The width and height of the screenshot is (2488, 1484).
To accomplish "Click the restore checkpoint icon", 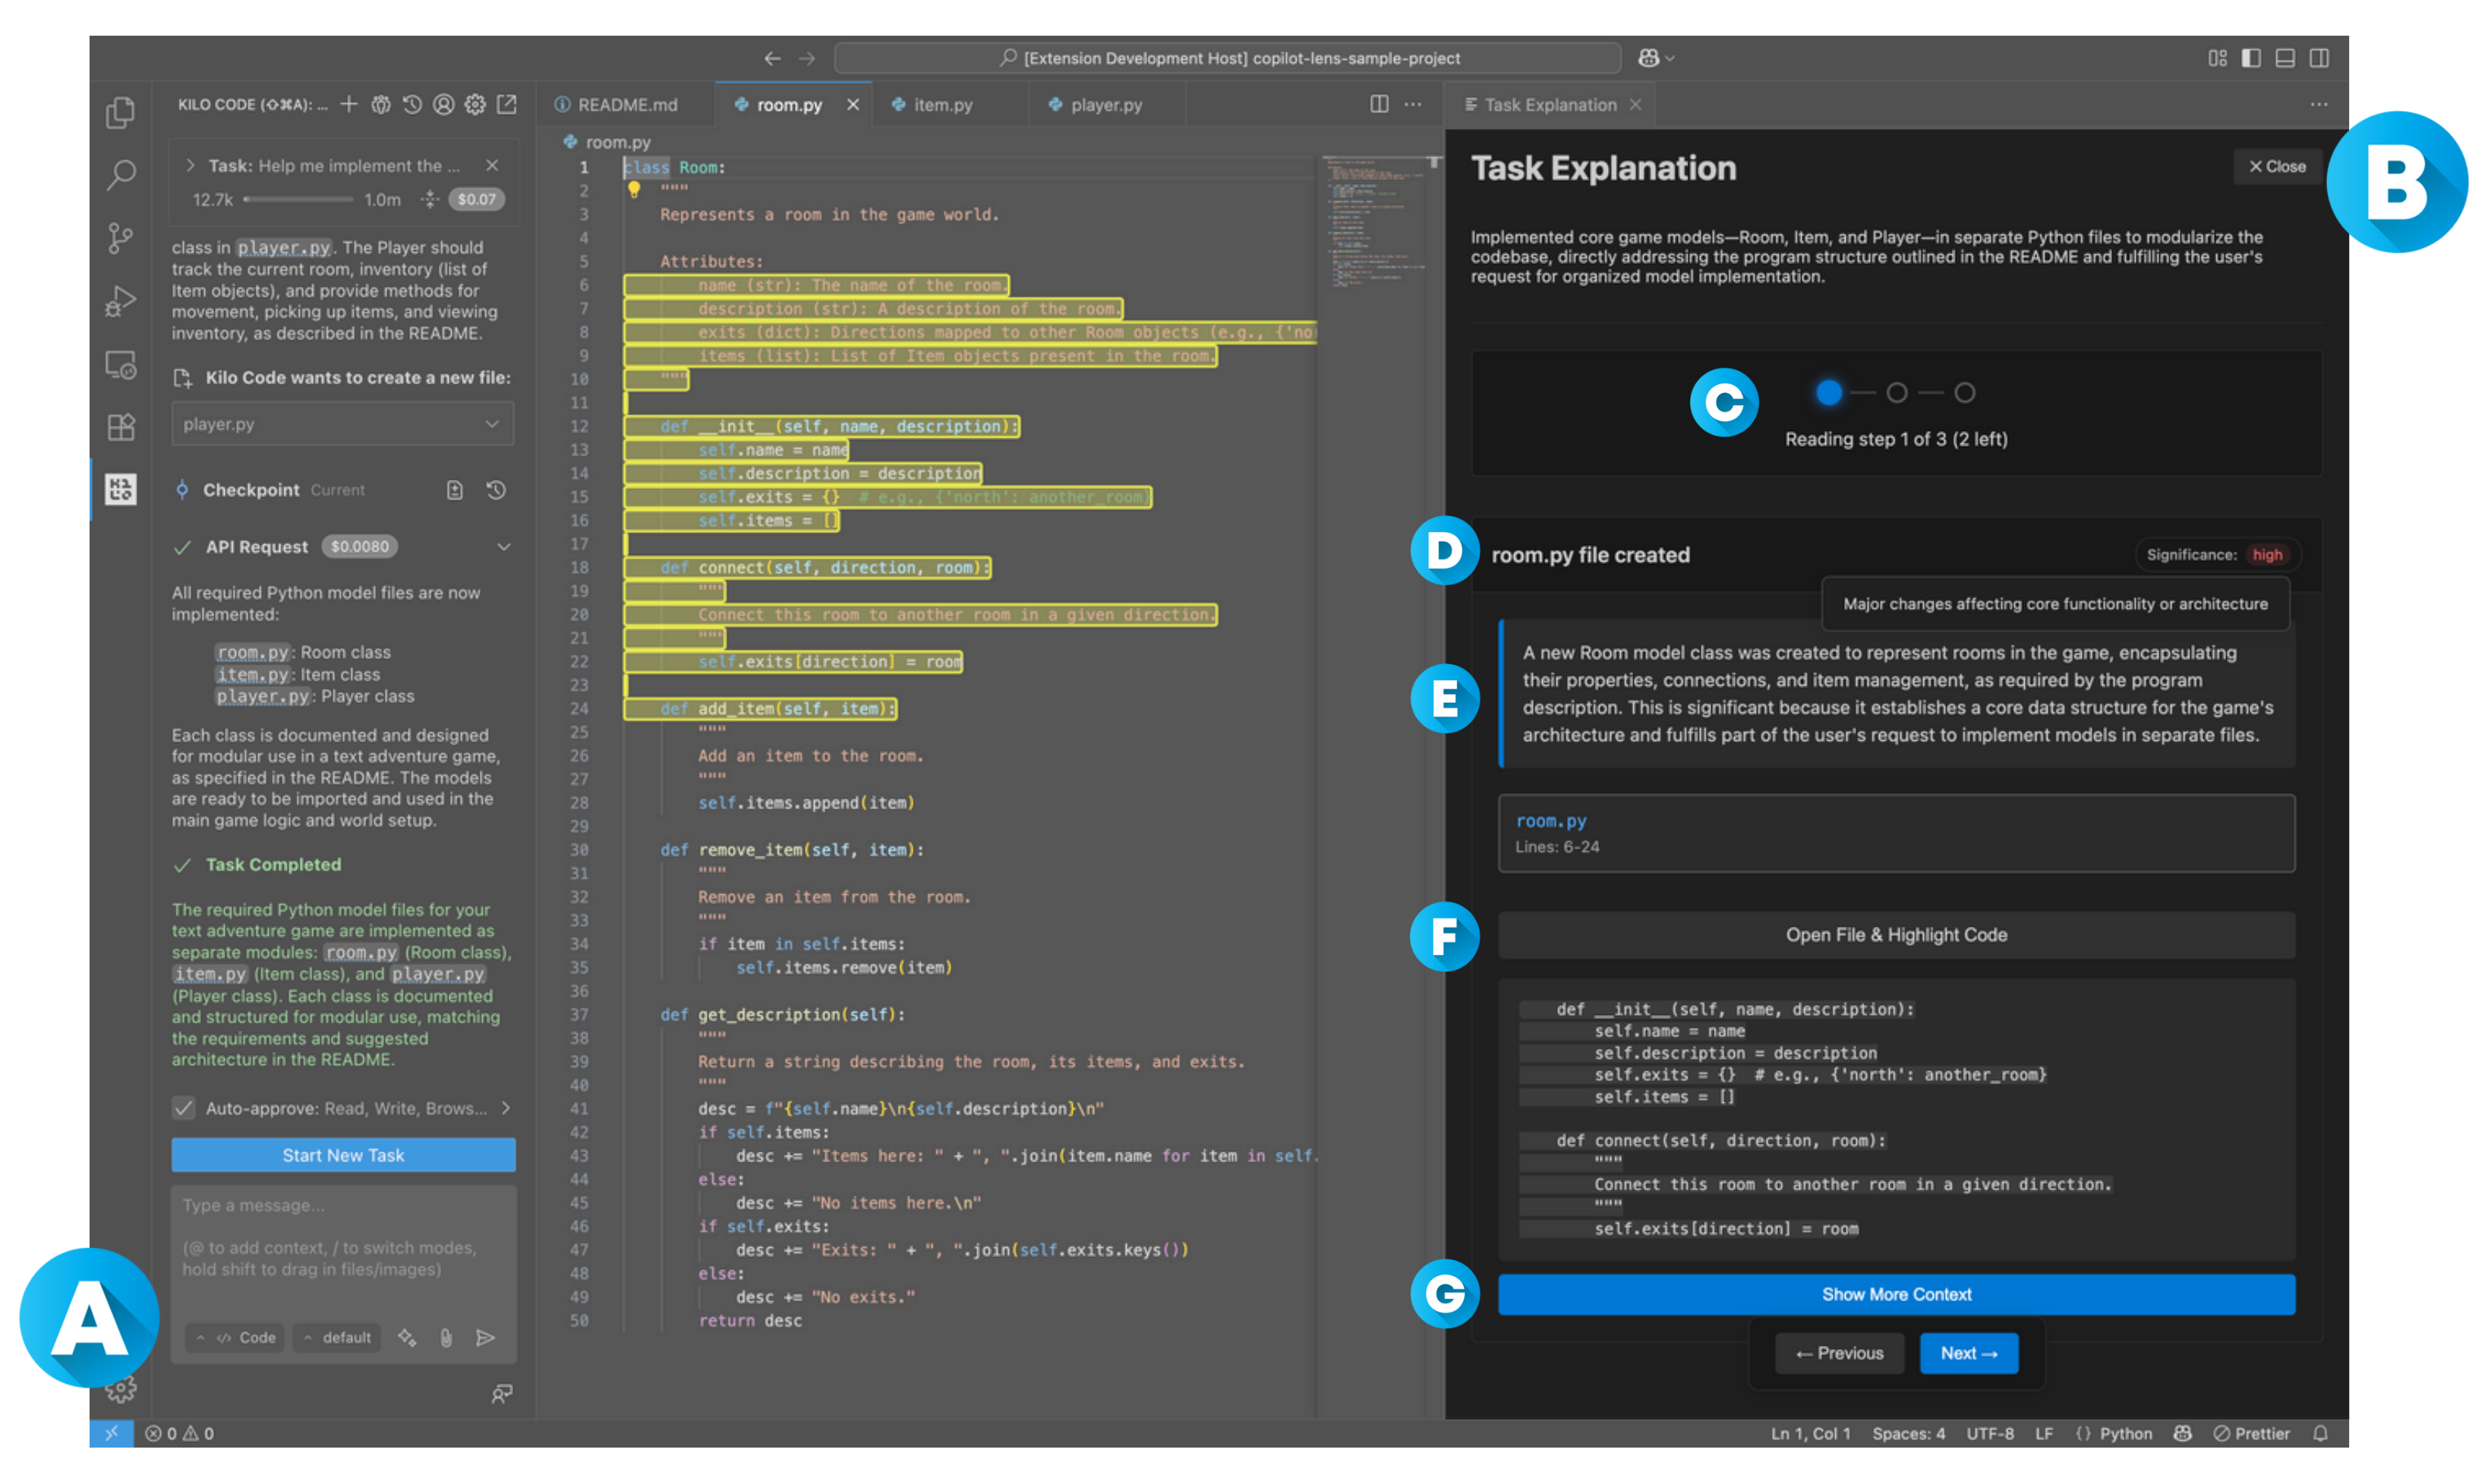I will click(496, 490).
